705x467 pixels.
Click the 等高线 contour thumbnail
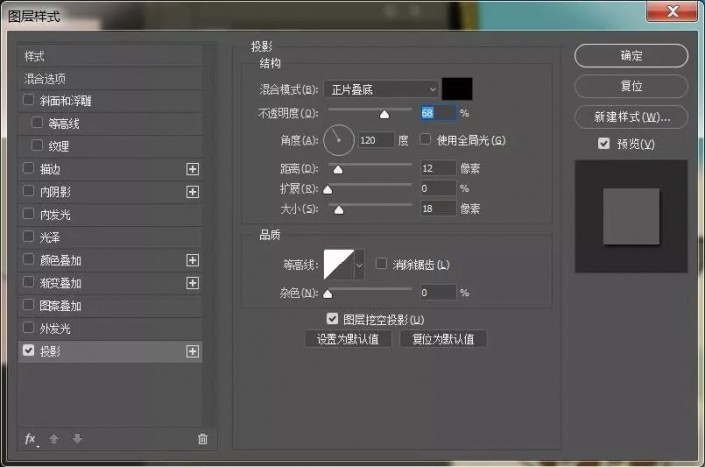point(339,265)
